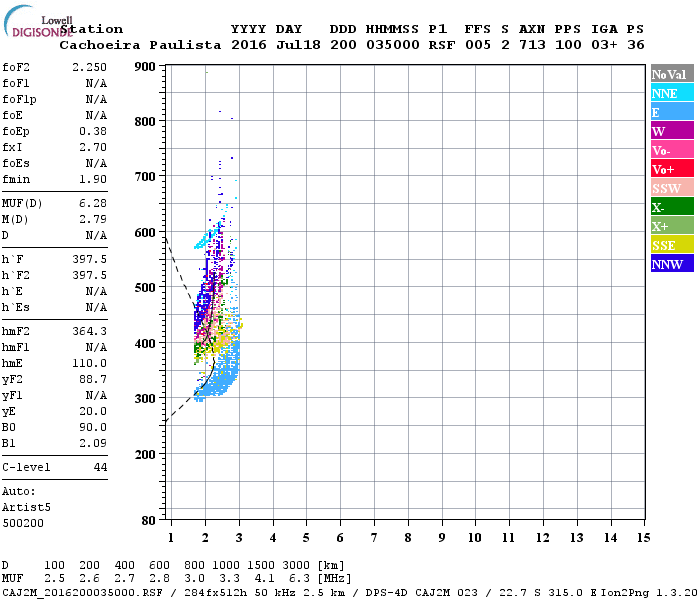Click the h`F value 397.5

(89, 259)
